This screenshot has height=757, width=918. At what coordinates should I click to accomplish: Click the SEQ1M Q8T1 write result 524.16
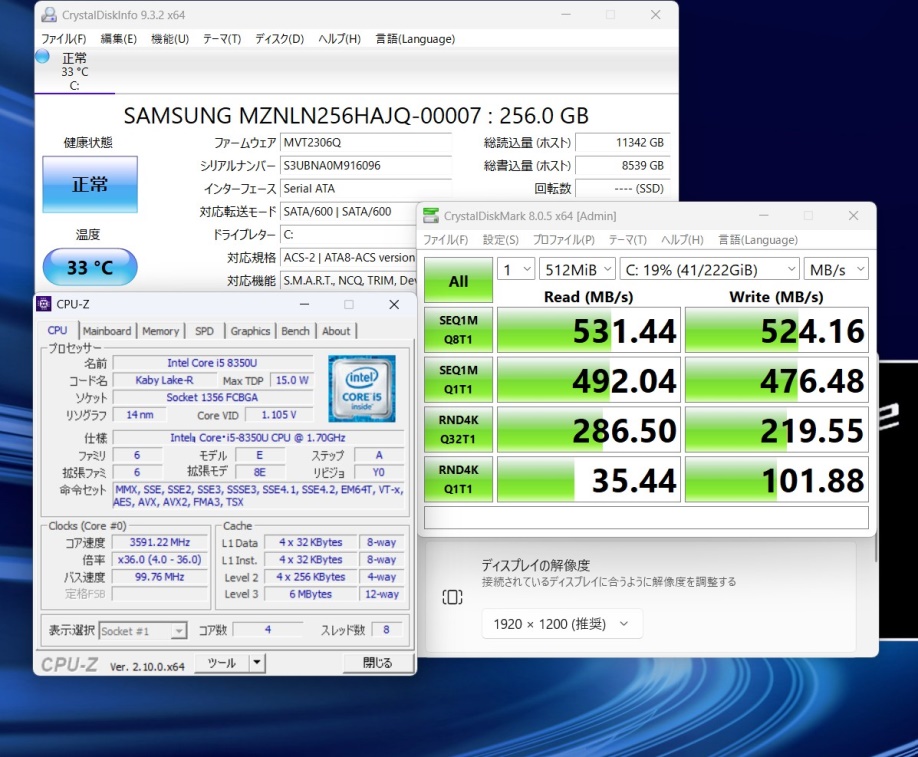pyautogui.click(x=776, y=330)
